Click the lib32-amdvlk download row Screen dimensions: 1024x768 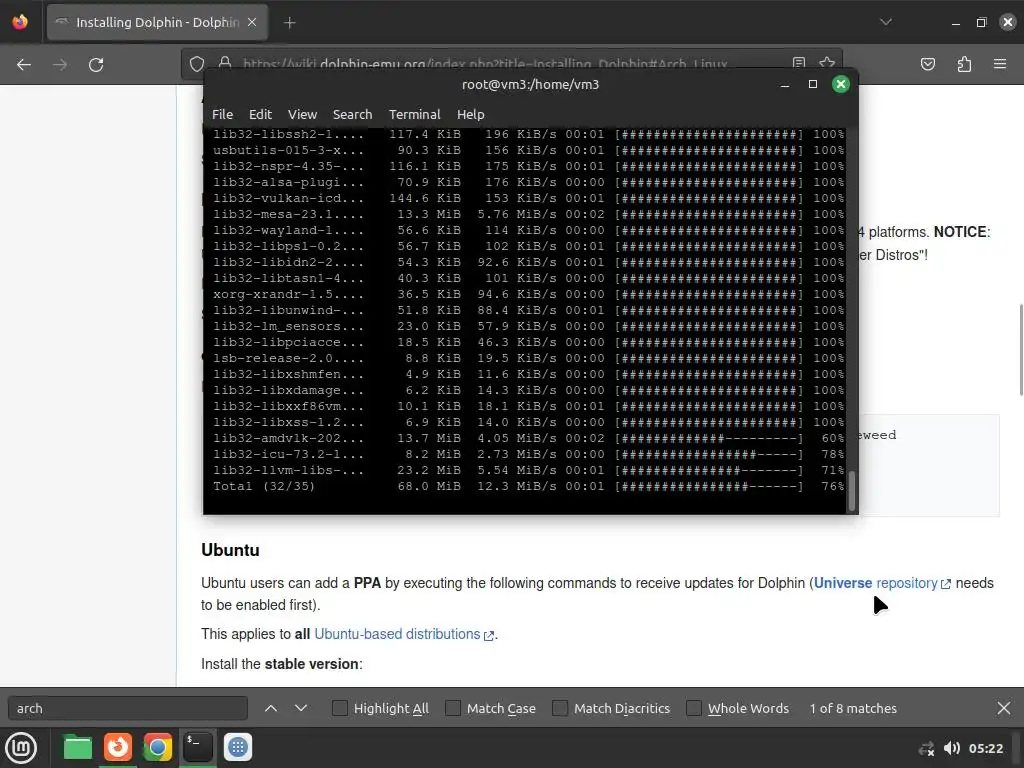[x=528, y=438]
